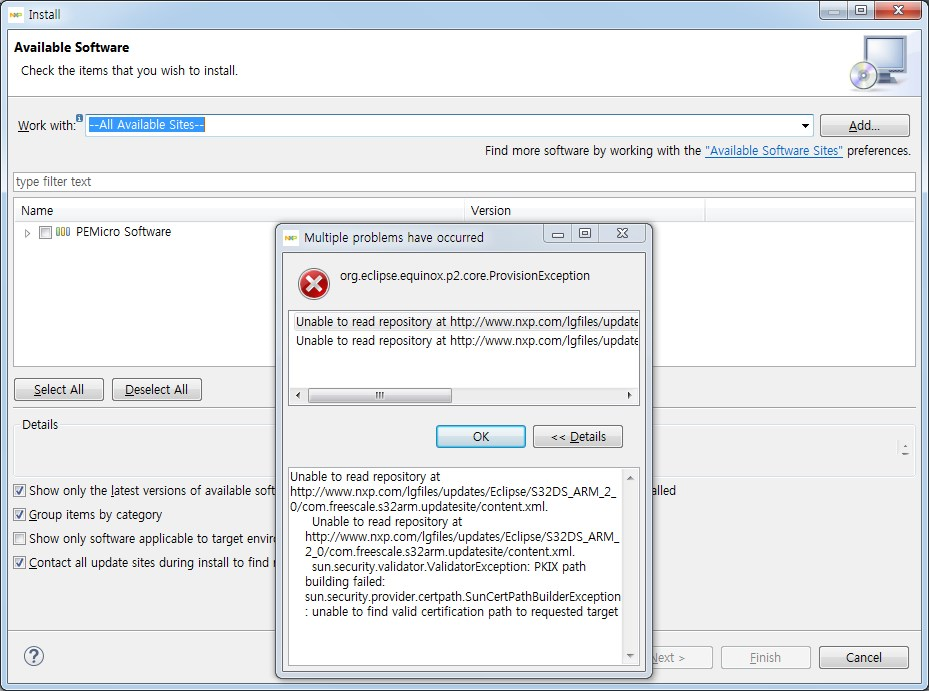
Task: Click the Name column header
Action: point(239,210)
